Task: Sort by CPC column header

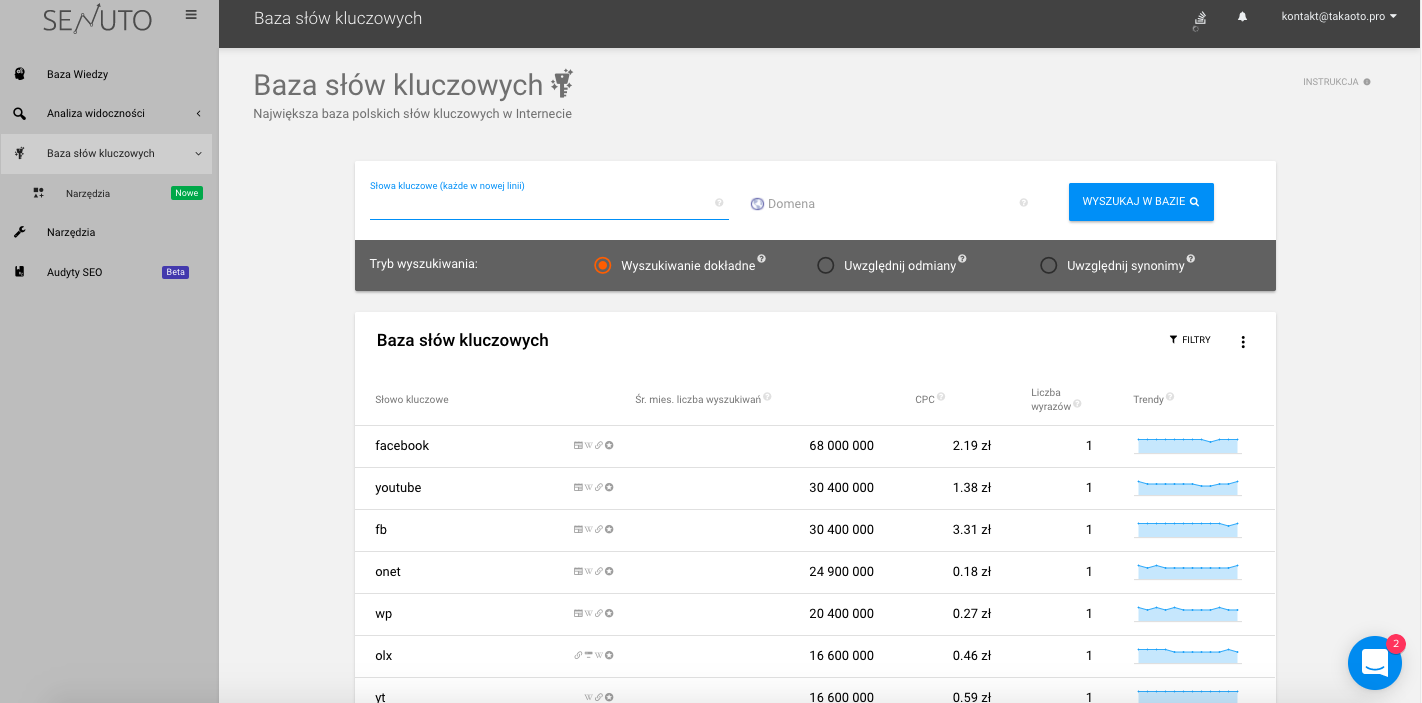Action: (x=925, y=400)
